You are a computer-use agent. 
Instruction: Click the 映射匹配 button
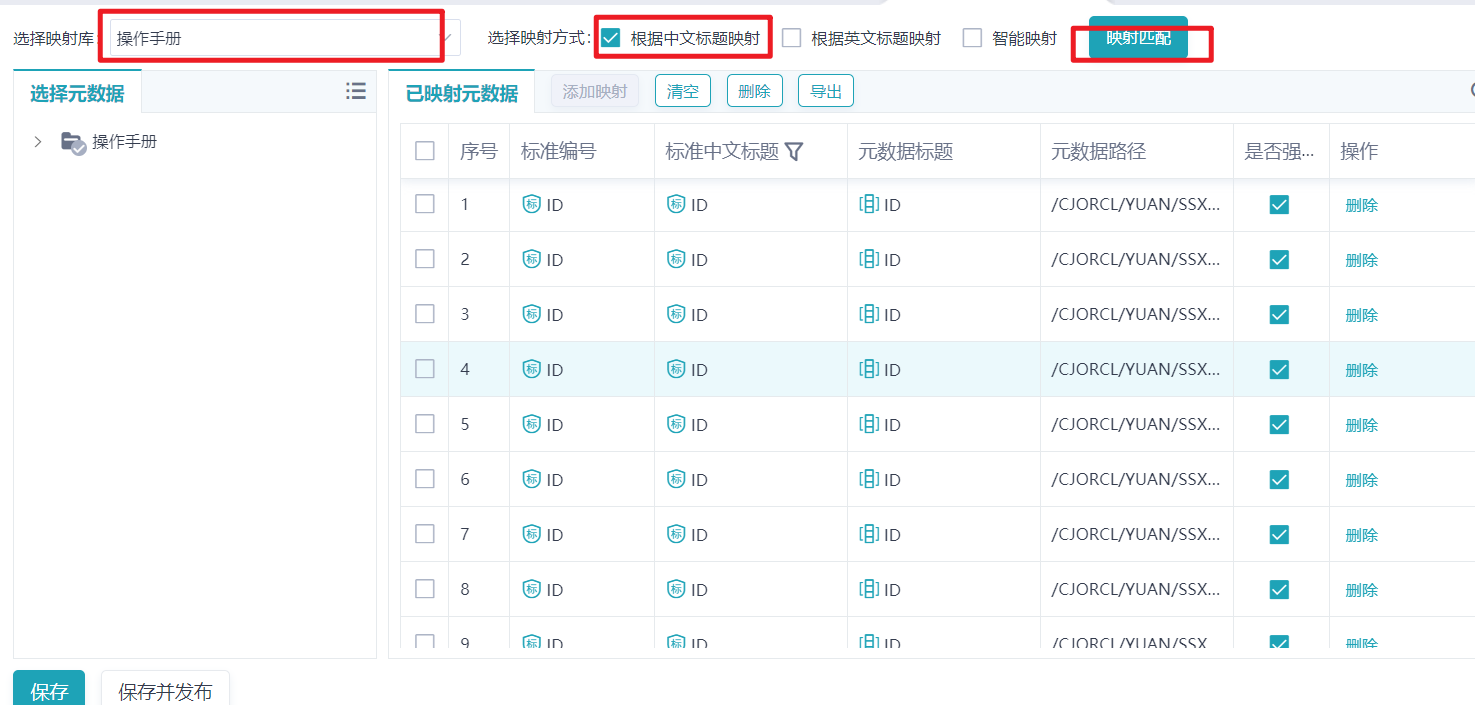1138,38
